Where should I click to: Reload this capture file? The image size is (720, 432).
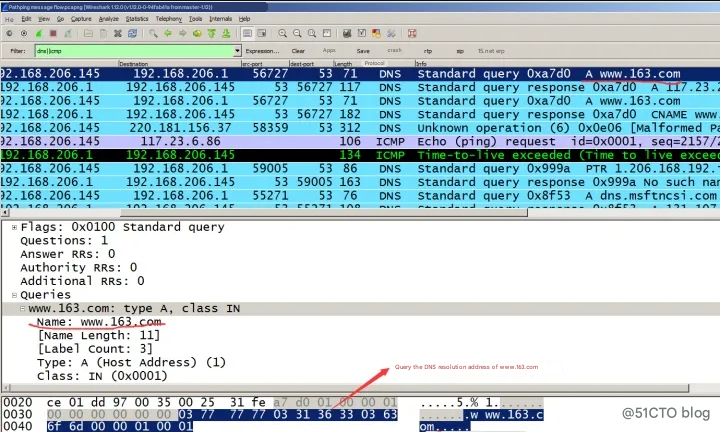[x=133, y=33]
